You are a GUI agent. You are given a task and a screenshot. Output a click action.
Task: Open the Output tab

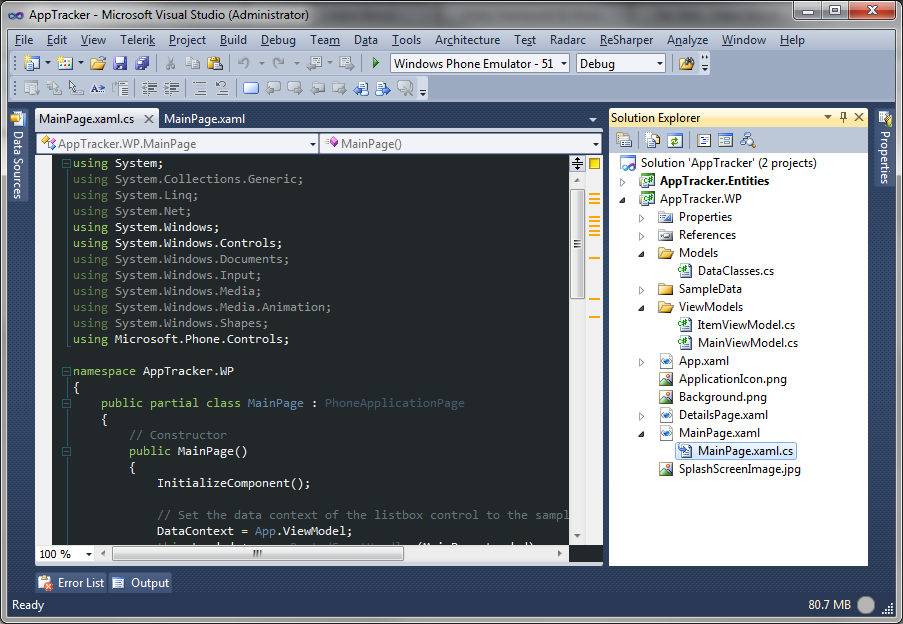[x=141, y=583]
